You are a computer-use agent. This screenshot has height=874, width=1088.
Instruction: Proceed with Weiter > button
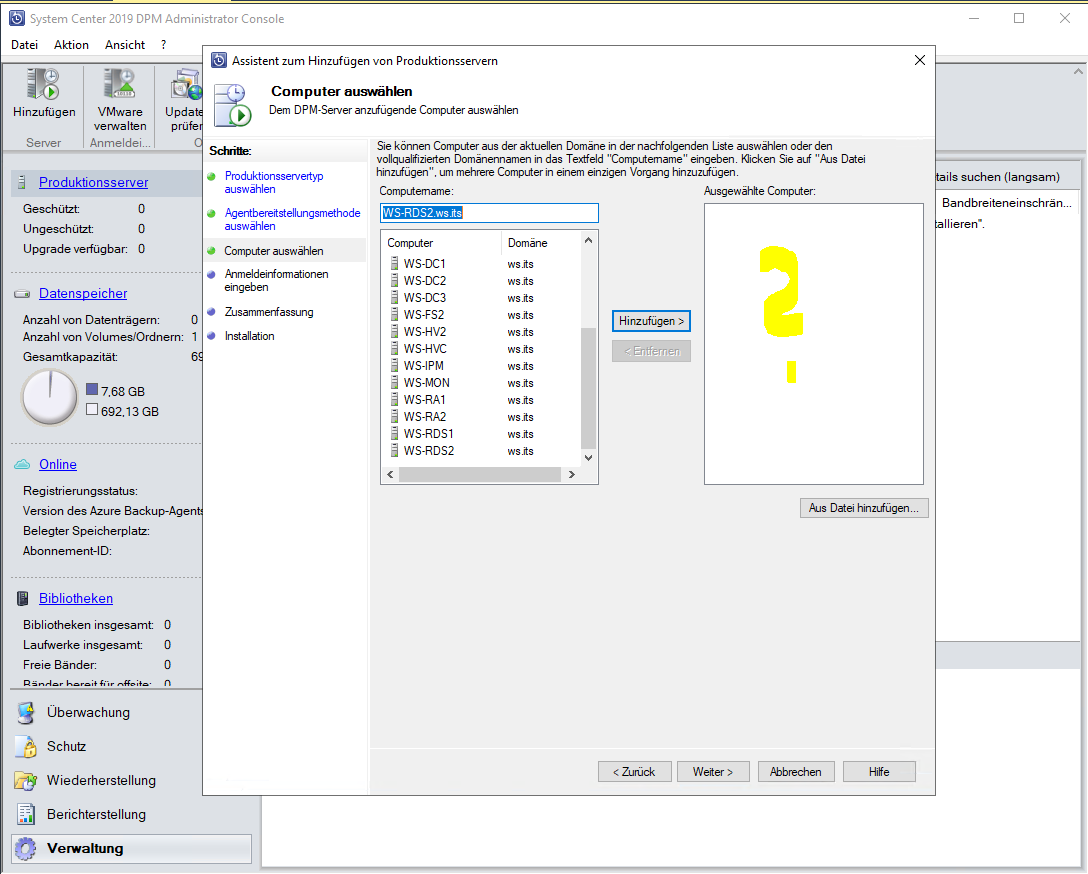point(713,772)
